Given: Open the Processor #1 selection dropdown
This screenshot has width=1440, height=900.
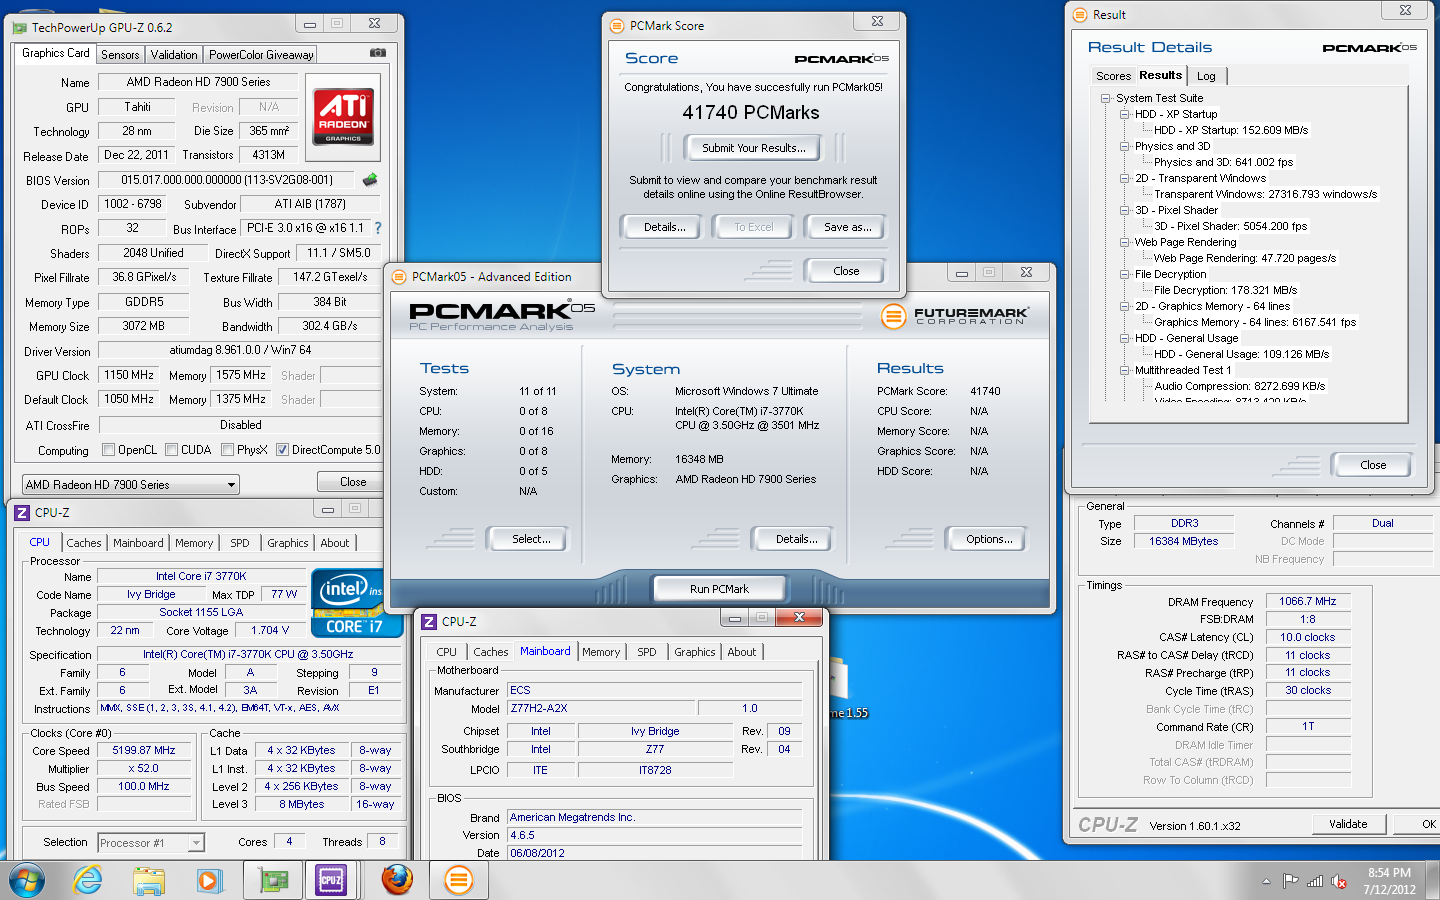Looking at the screenshot, I should pyautogui.click(x=151, y=843).
